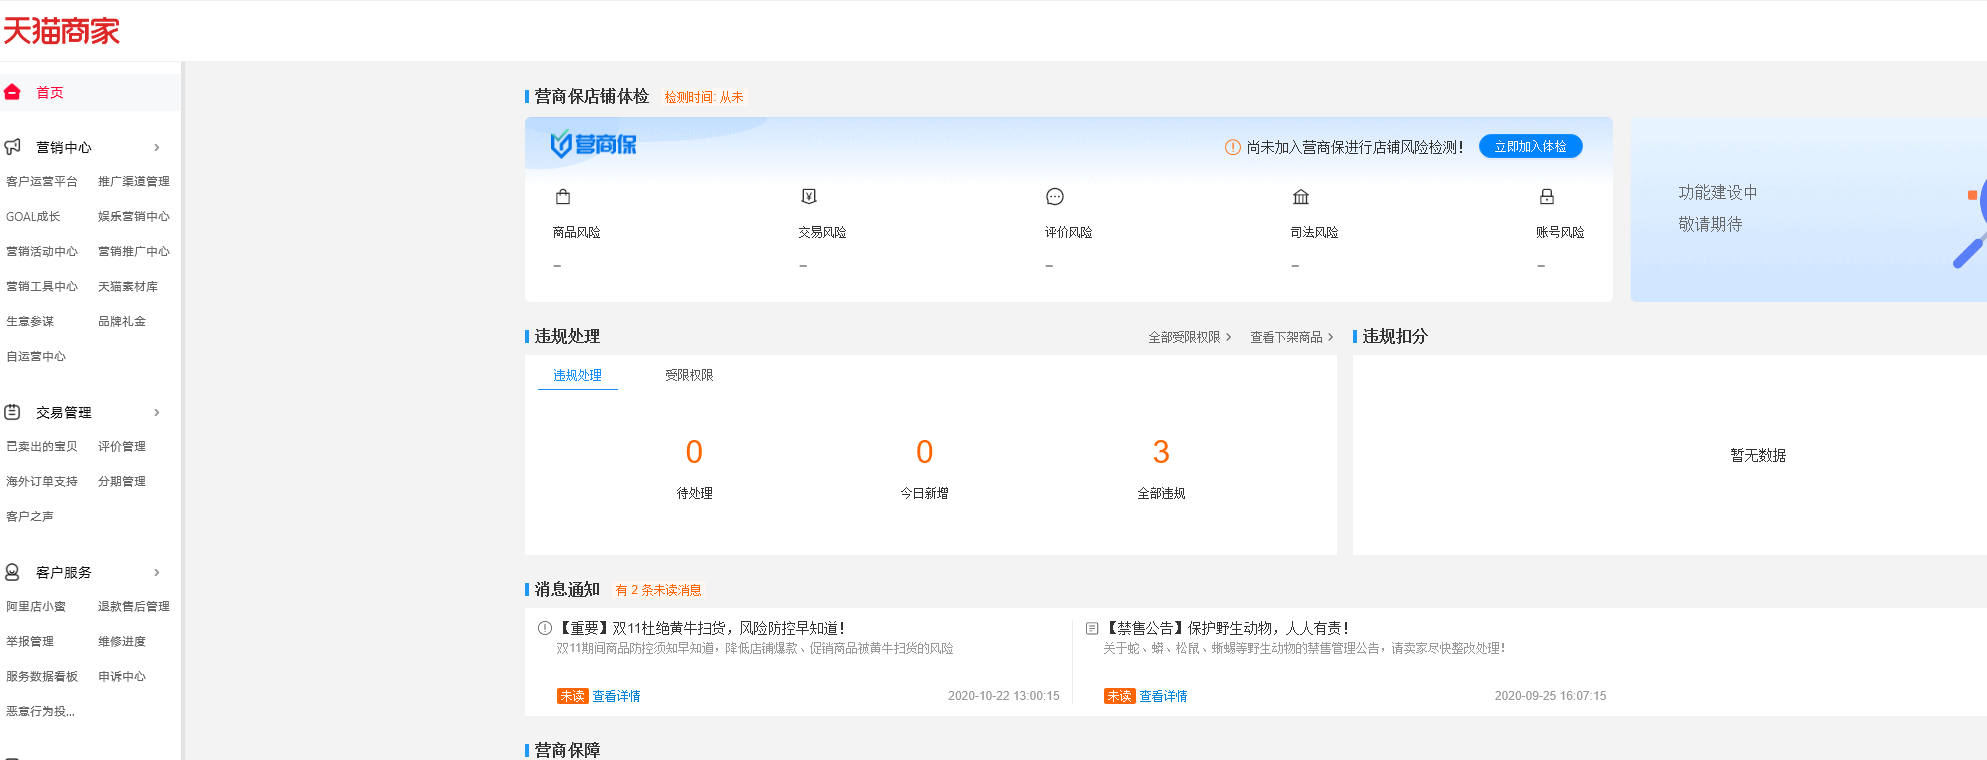Image resolution: width=1987 pixels, height=760 pixels.
Task: Expand the 交易管理 chevron
Action: 157,412
